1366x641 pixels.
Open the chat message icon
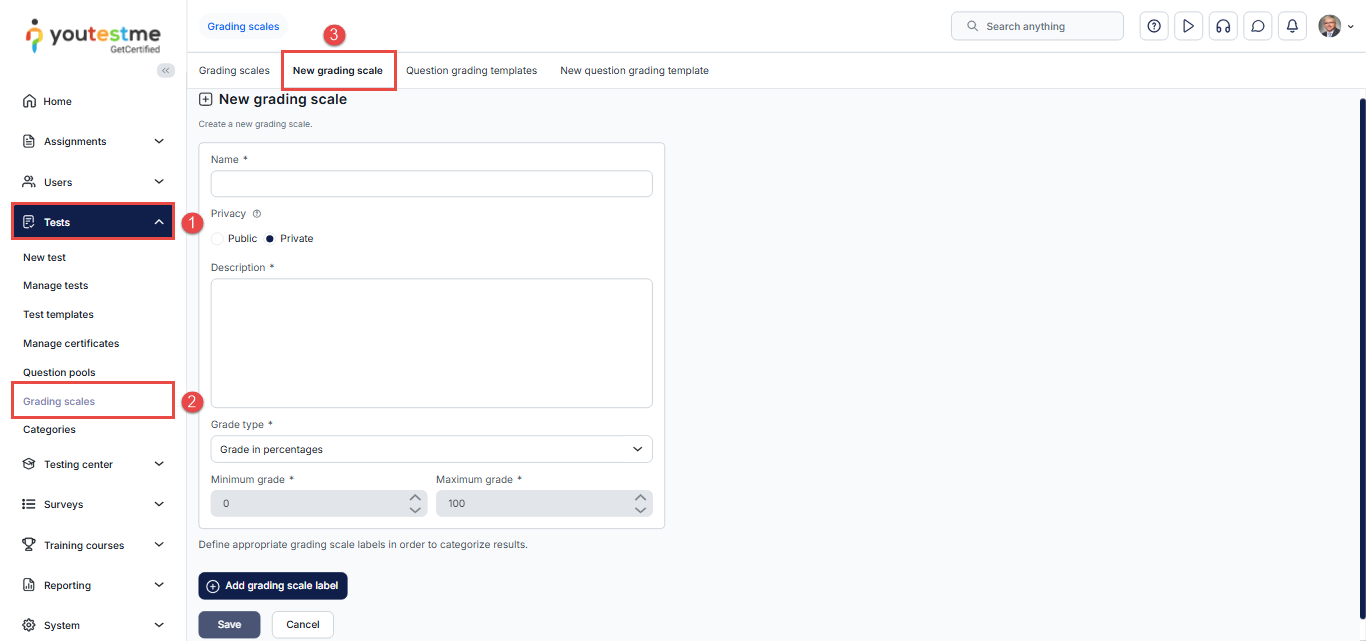coord(1257,26)
